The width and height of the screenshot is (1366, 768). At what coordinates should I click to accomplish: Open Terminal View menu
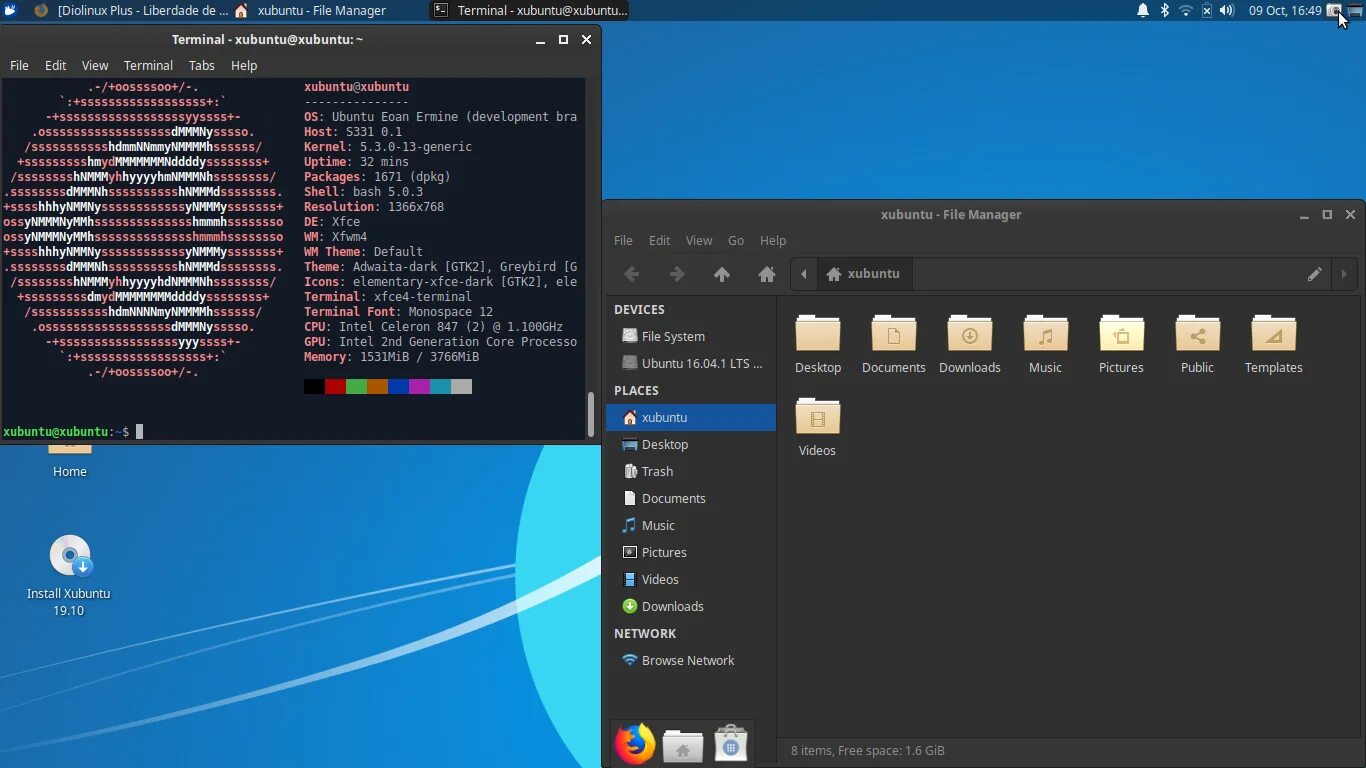click(95, 65)
